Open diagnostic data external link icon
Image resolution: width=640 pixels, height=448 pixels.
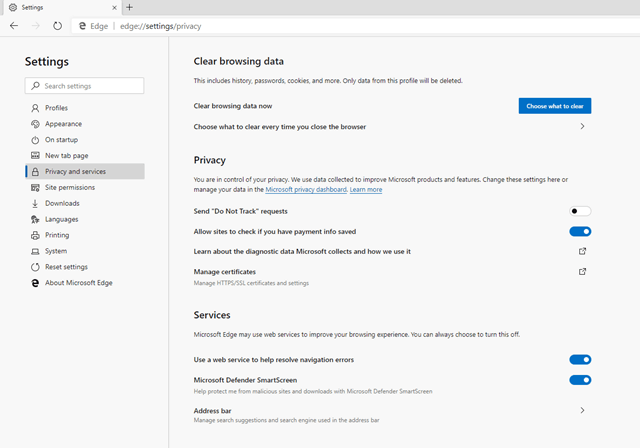pos(582,251)
